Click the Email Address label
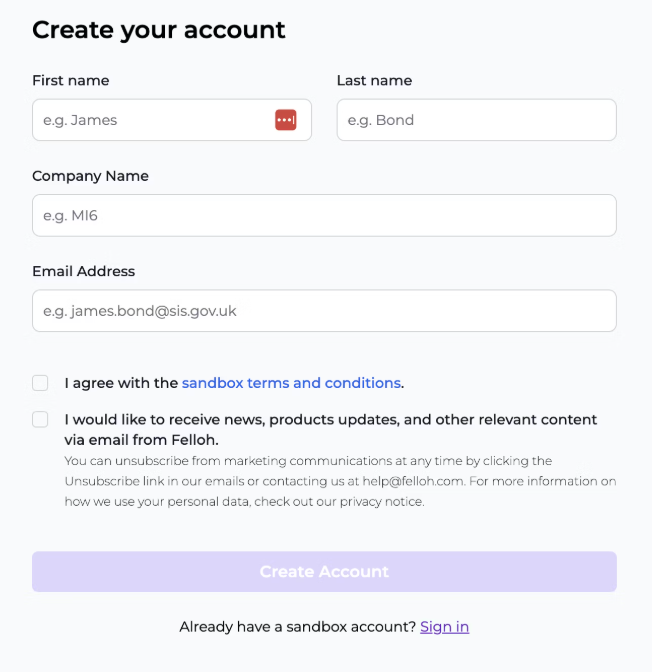The width and height of the screenshot is (652, 672). [x=84, y=271]
